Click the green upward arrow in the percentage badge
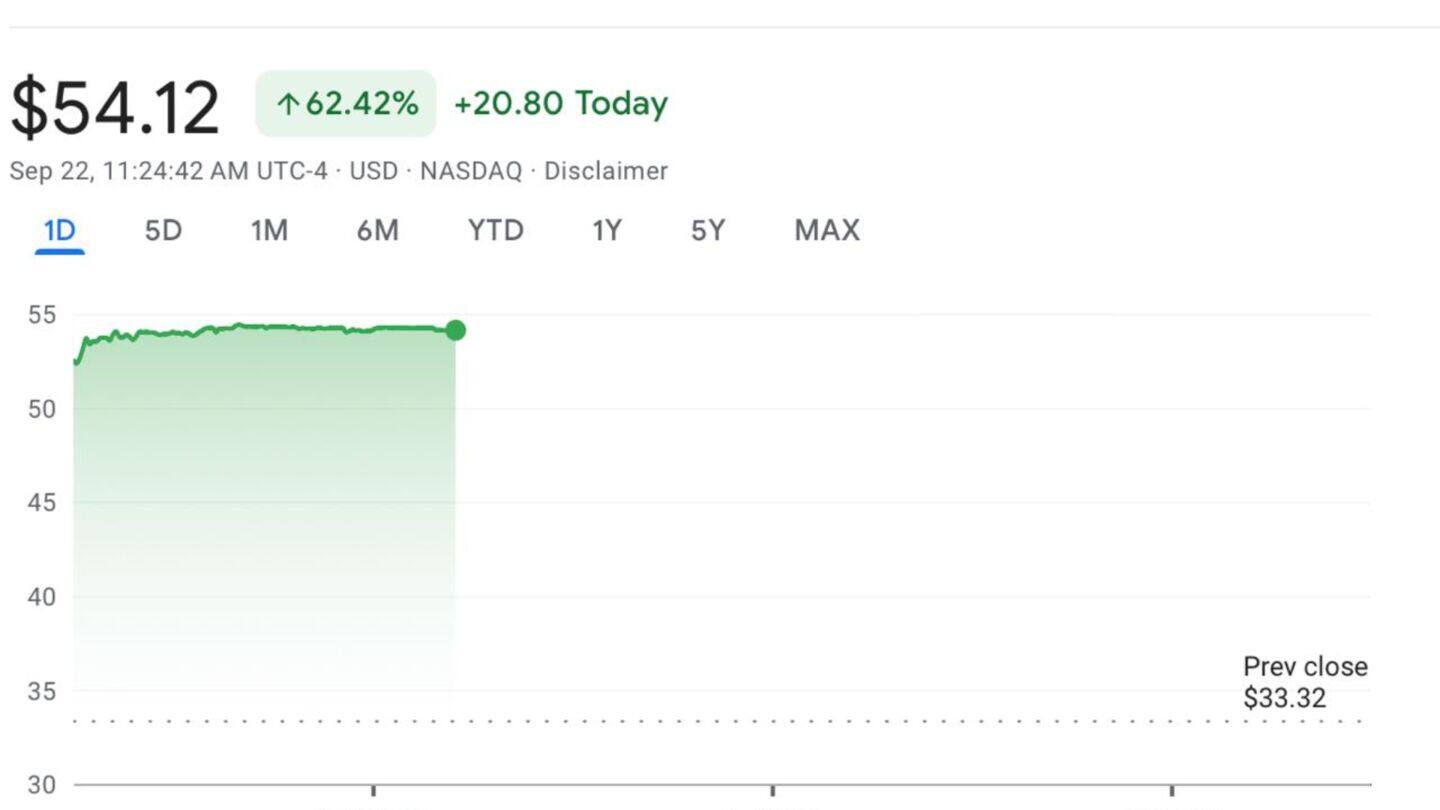 (290, 102)
